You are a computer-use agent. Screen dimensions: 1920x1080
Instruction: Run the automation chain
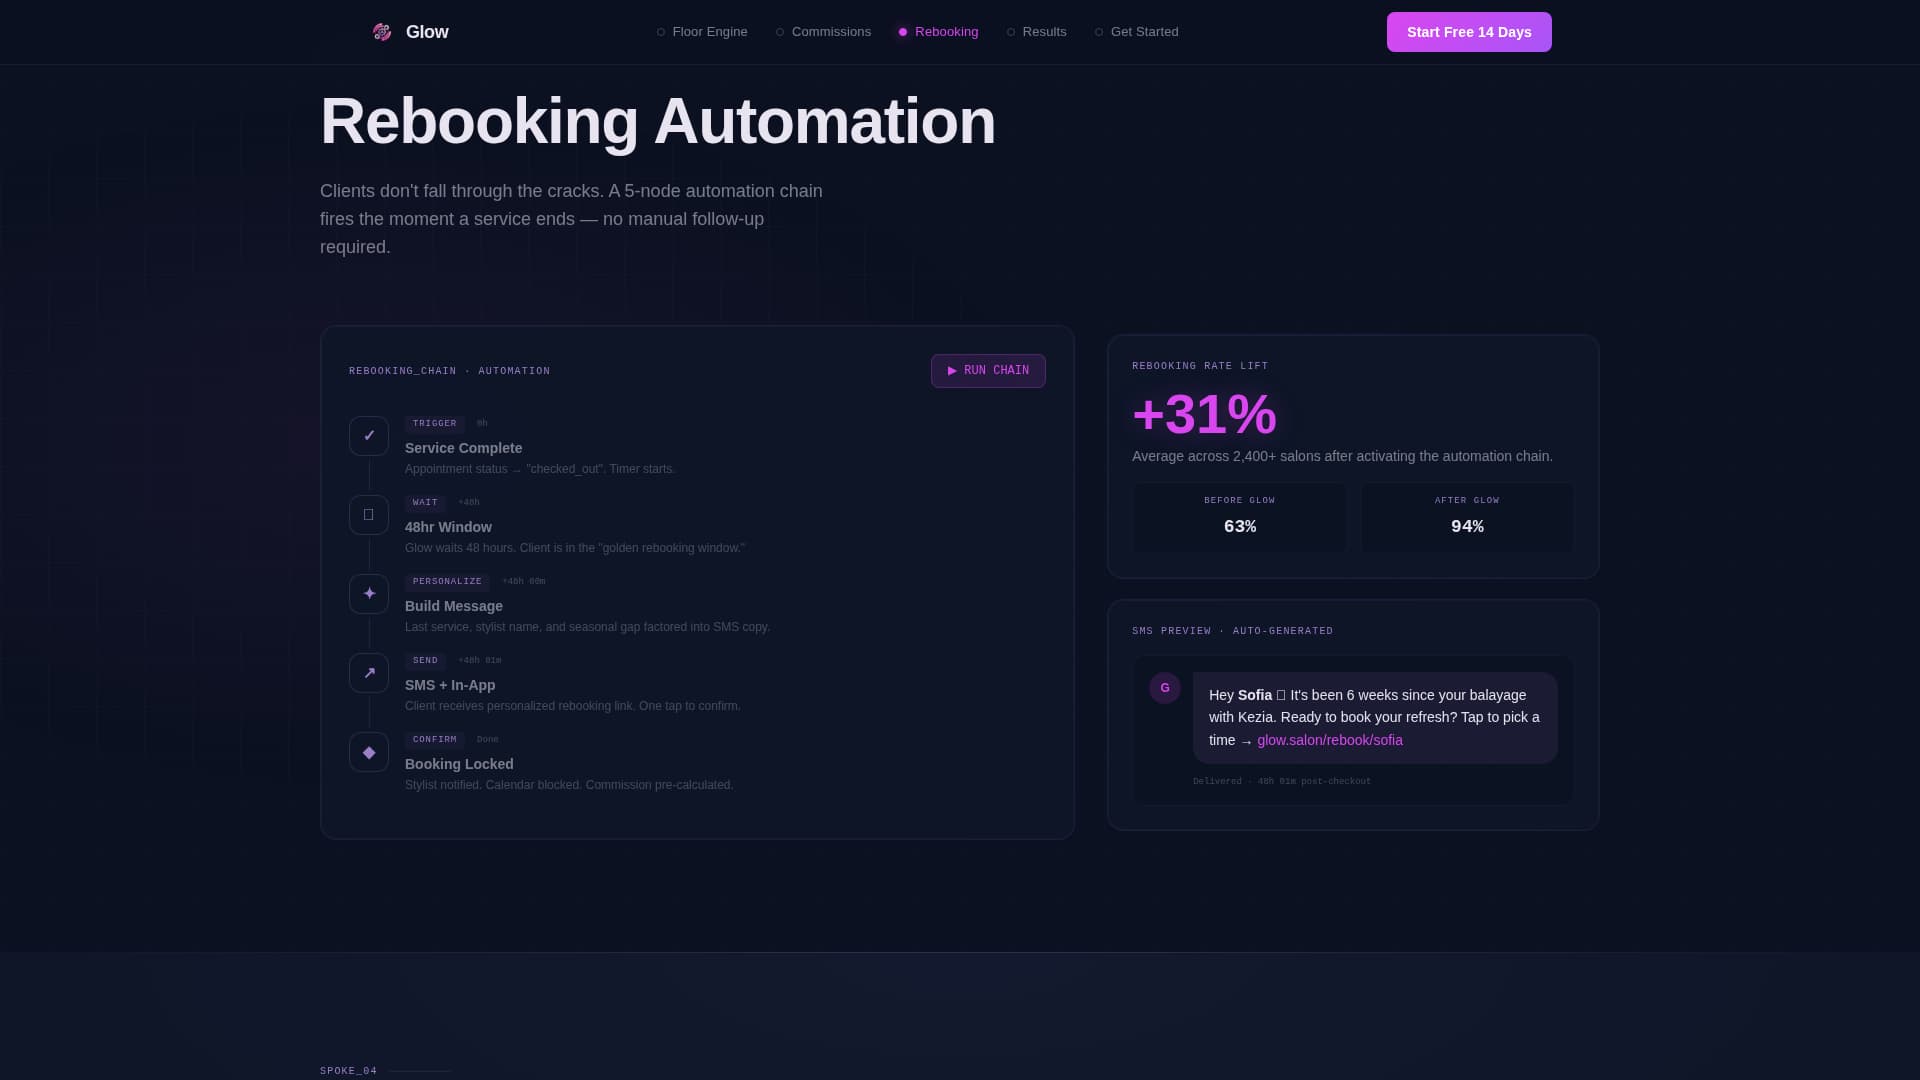[x=988, y=371]
